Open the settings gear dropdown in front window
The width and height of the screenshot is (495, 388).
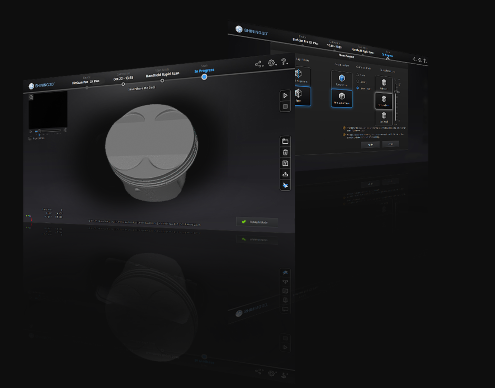[272, 63]
